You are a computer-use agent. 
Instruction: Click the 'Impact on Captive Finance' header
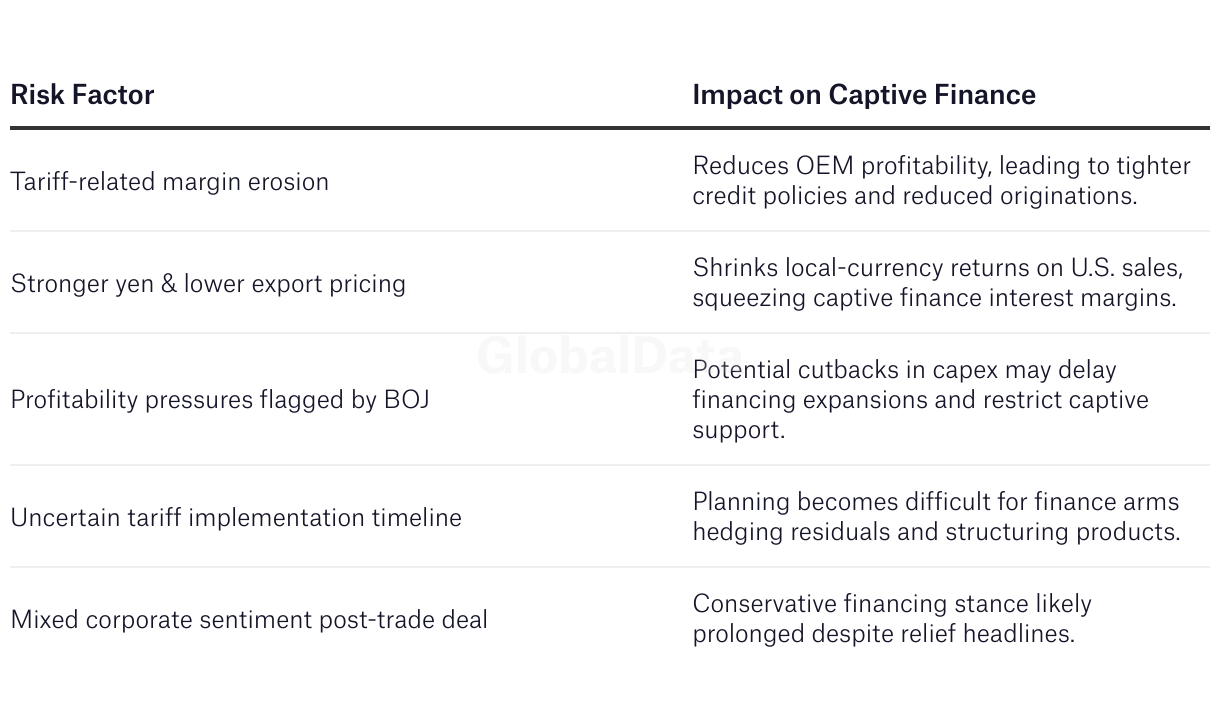point(863,95)
